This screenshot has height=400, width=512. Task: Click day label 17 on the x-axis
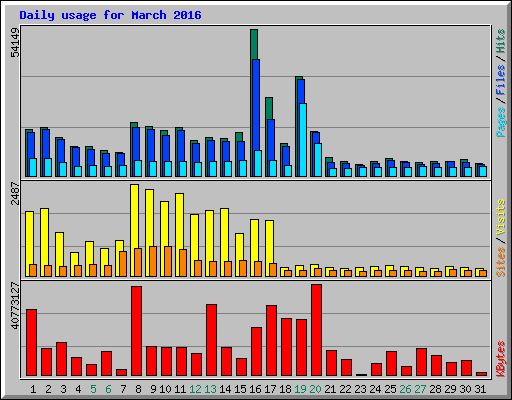270,389
